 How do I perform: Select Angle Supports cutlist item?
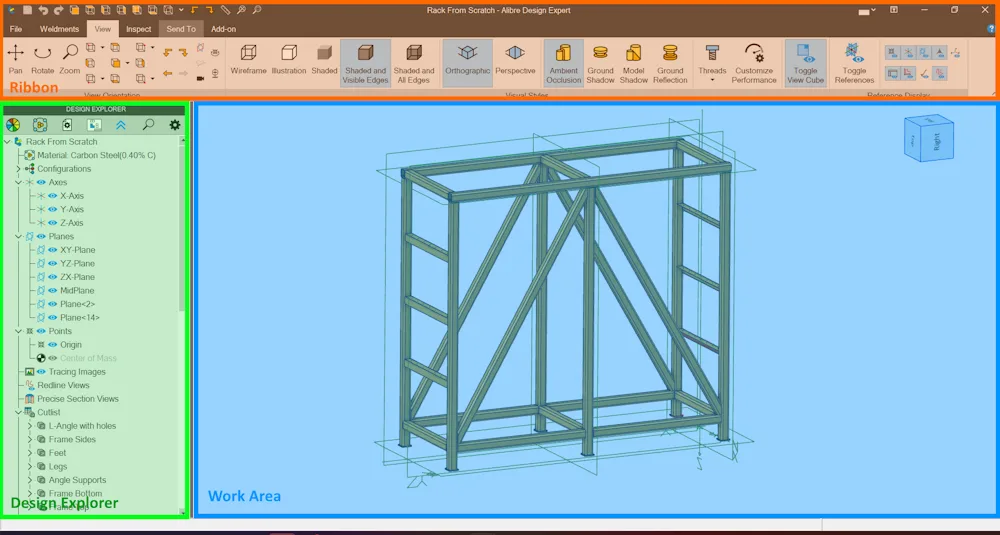[x=77, y=480]
